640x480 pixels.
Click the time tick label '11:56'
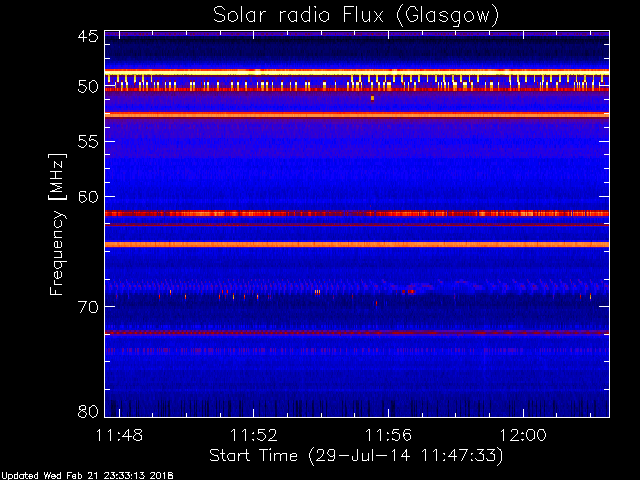(389, 435)
